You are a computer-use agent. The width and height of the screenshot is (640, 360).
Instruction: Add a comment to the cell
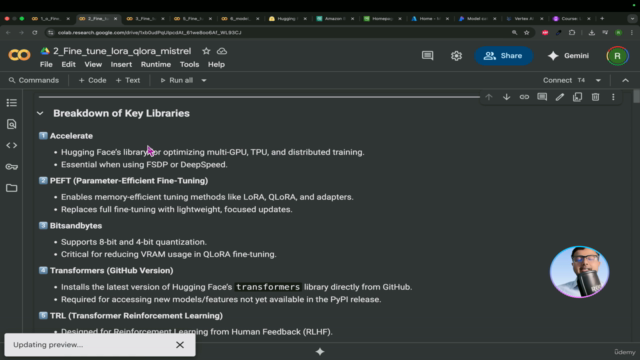click(x=542, y=97)
